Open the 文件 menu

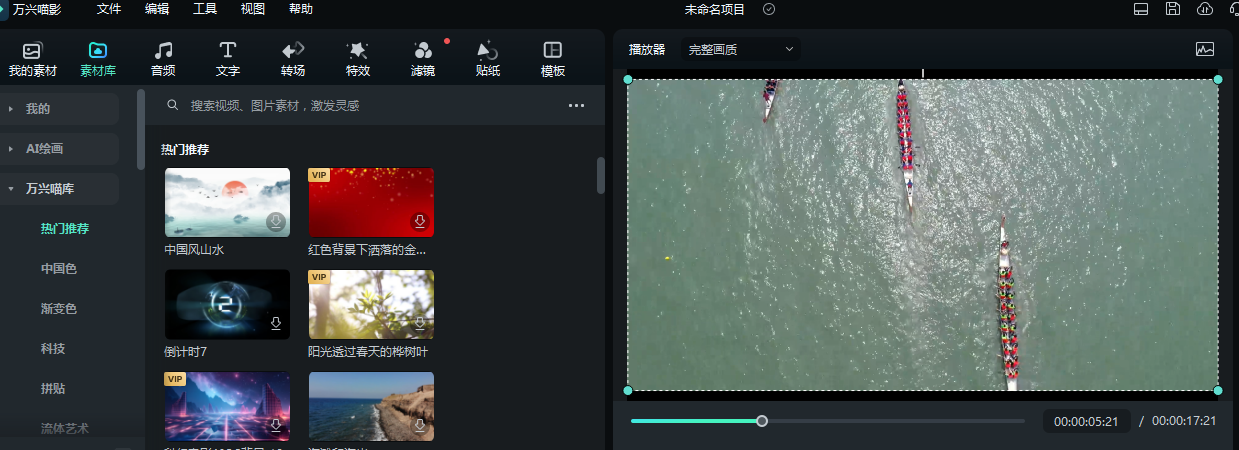point(109,9)
